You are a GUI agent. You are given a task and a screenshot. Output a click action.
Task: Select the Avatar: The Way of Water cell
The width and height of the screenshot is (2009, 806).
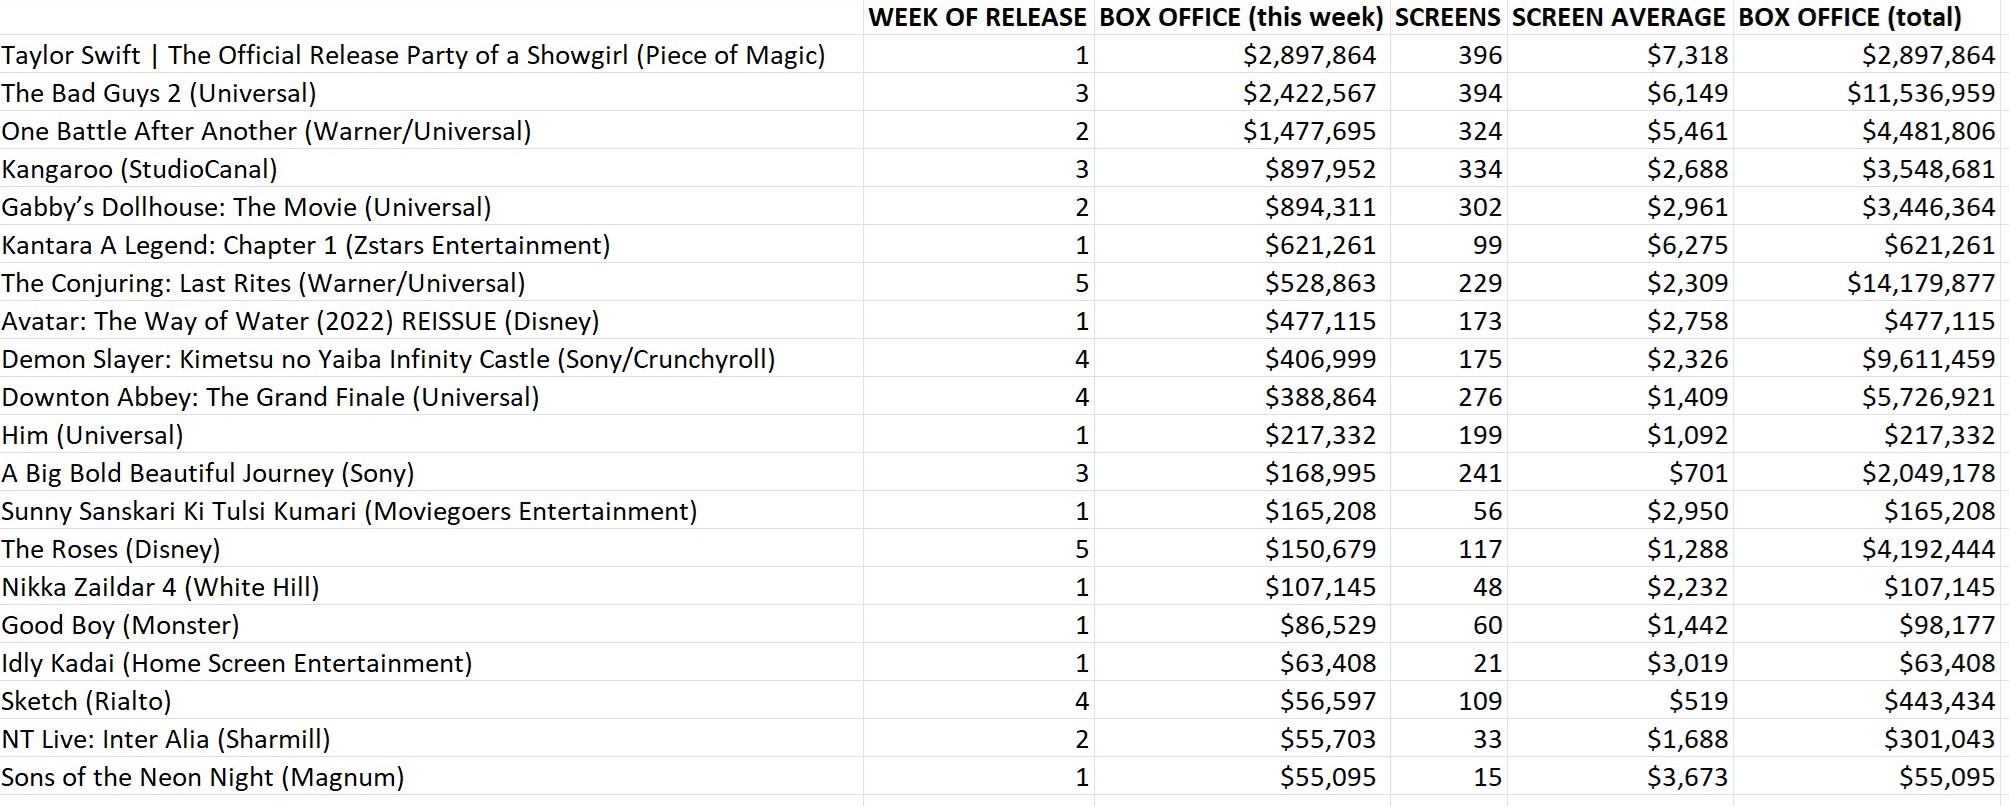[300, 321]
